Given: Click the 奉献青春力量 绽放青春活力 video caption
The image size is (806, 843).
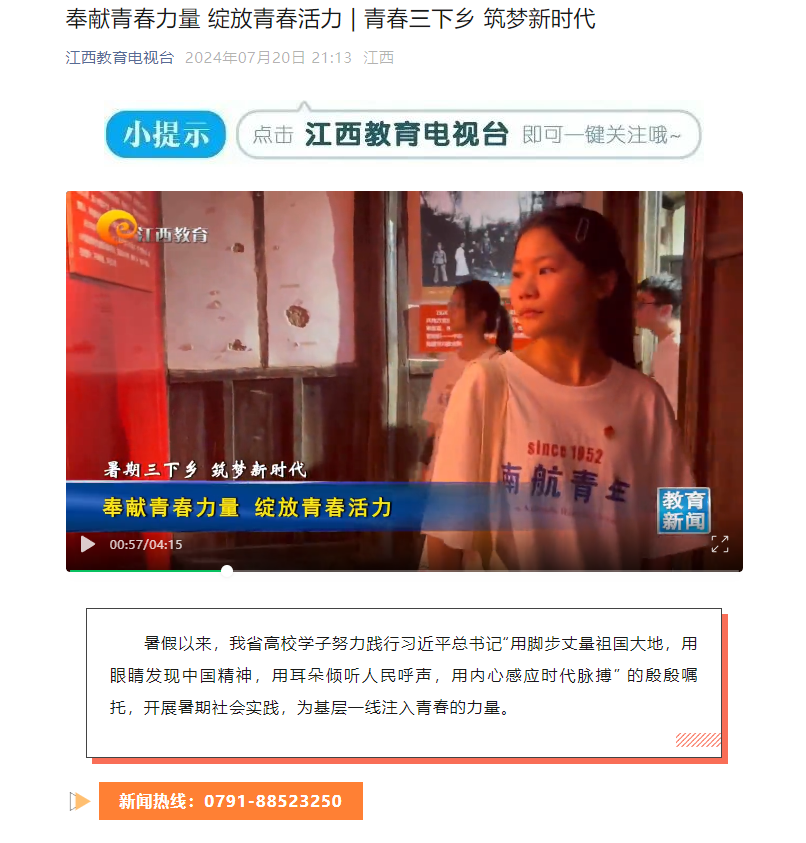Looking at the screenshot, I should 247,508.
